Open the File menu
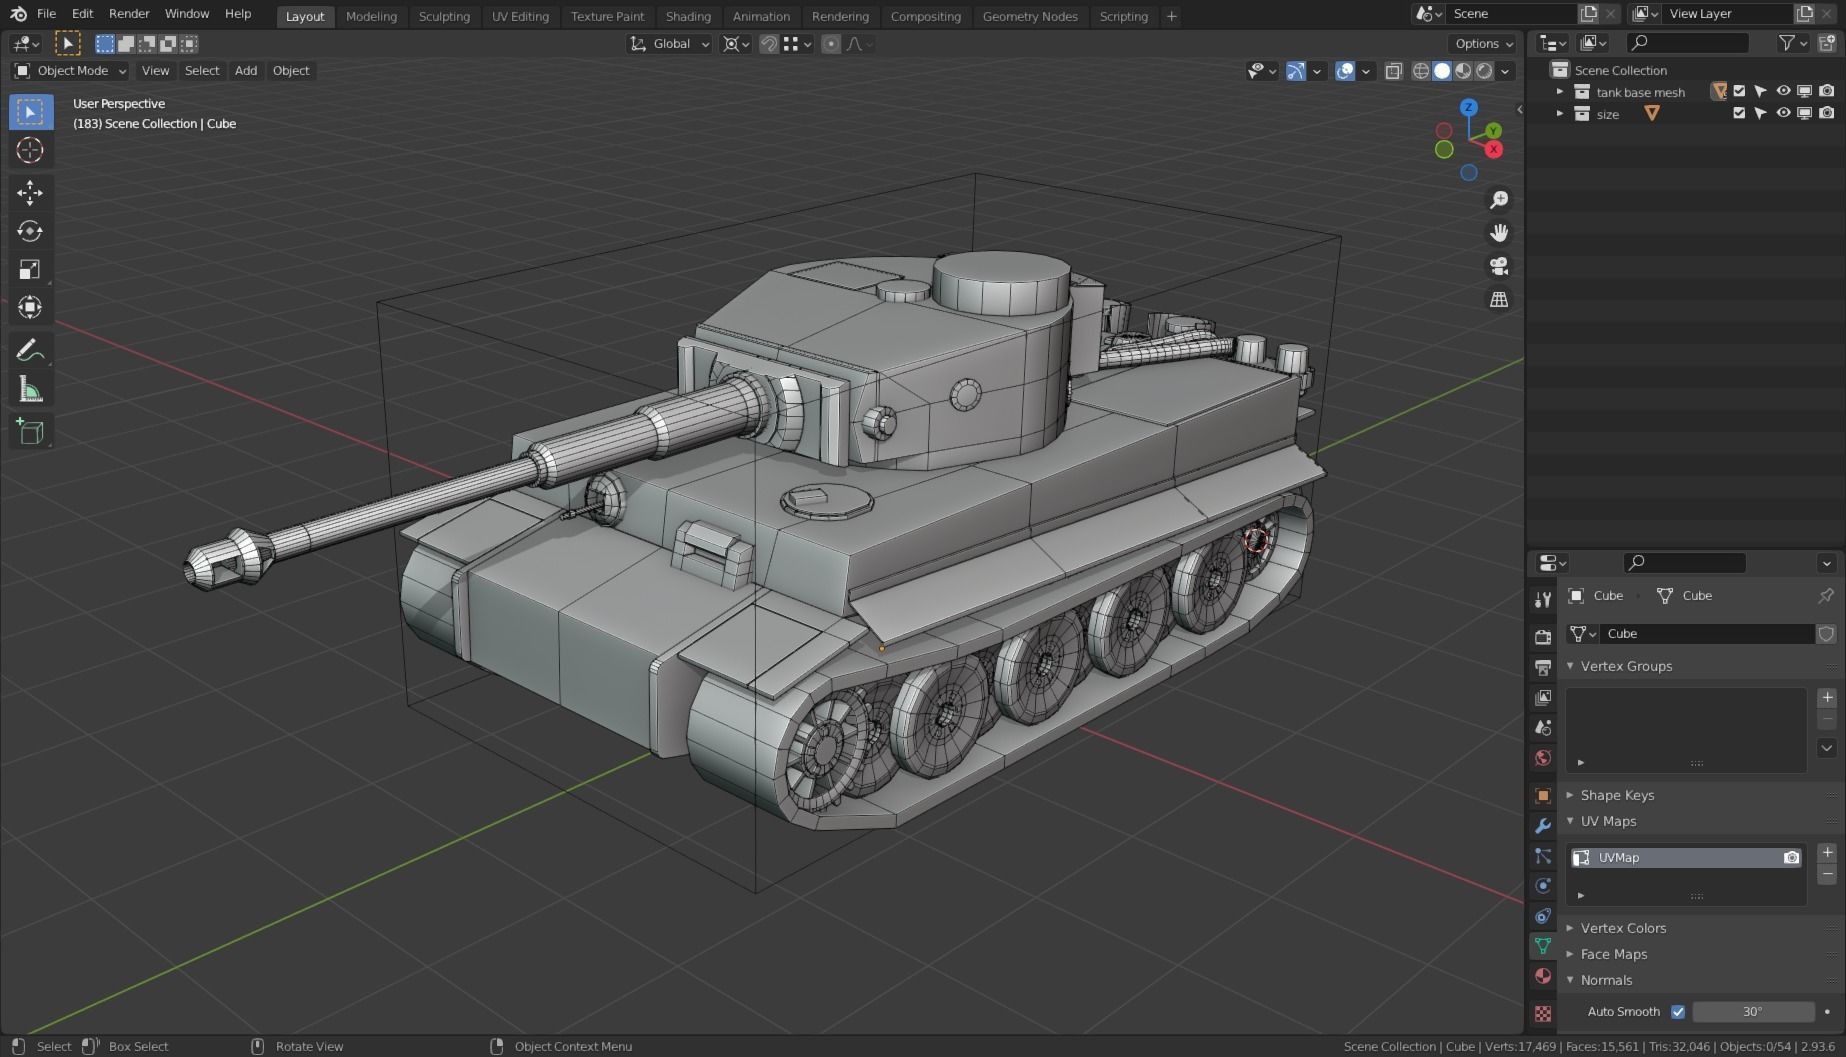The image size is (1846, 1057). click(46, 14)
